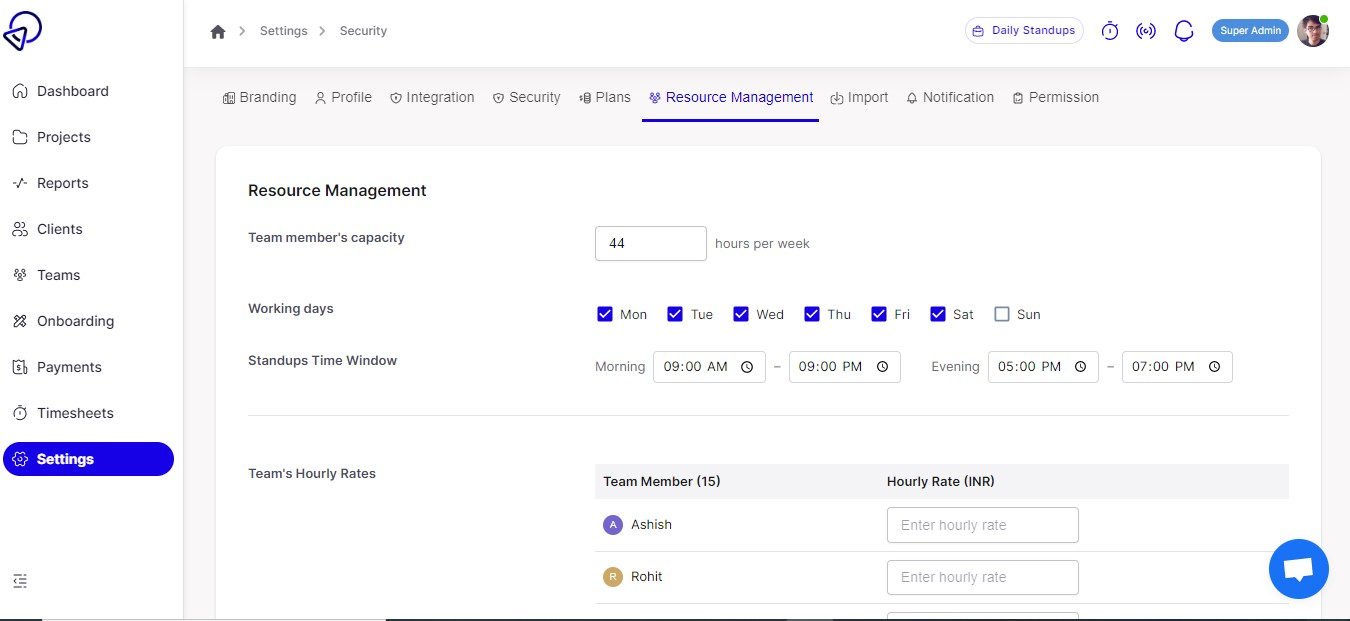Click the stopwatch timer icon in the header
1350x621 pixels.
1110,30
